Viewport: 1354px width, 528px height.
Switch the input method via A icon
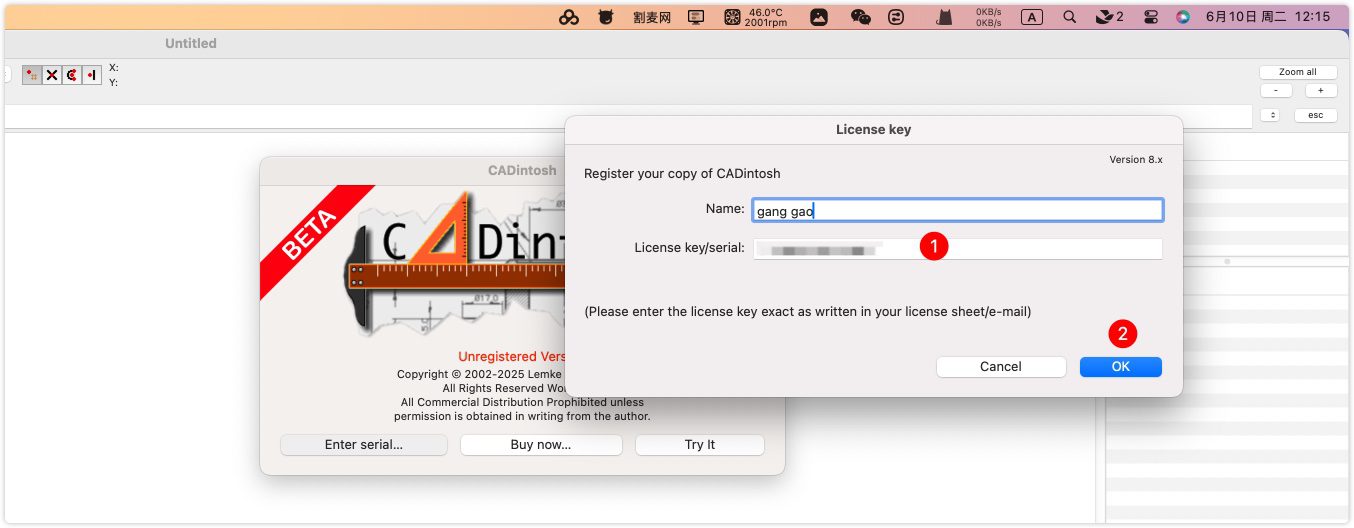coord(1032,17)
